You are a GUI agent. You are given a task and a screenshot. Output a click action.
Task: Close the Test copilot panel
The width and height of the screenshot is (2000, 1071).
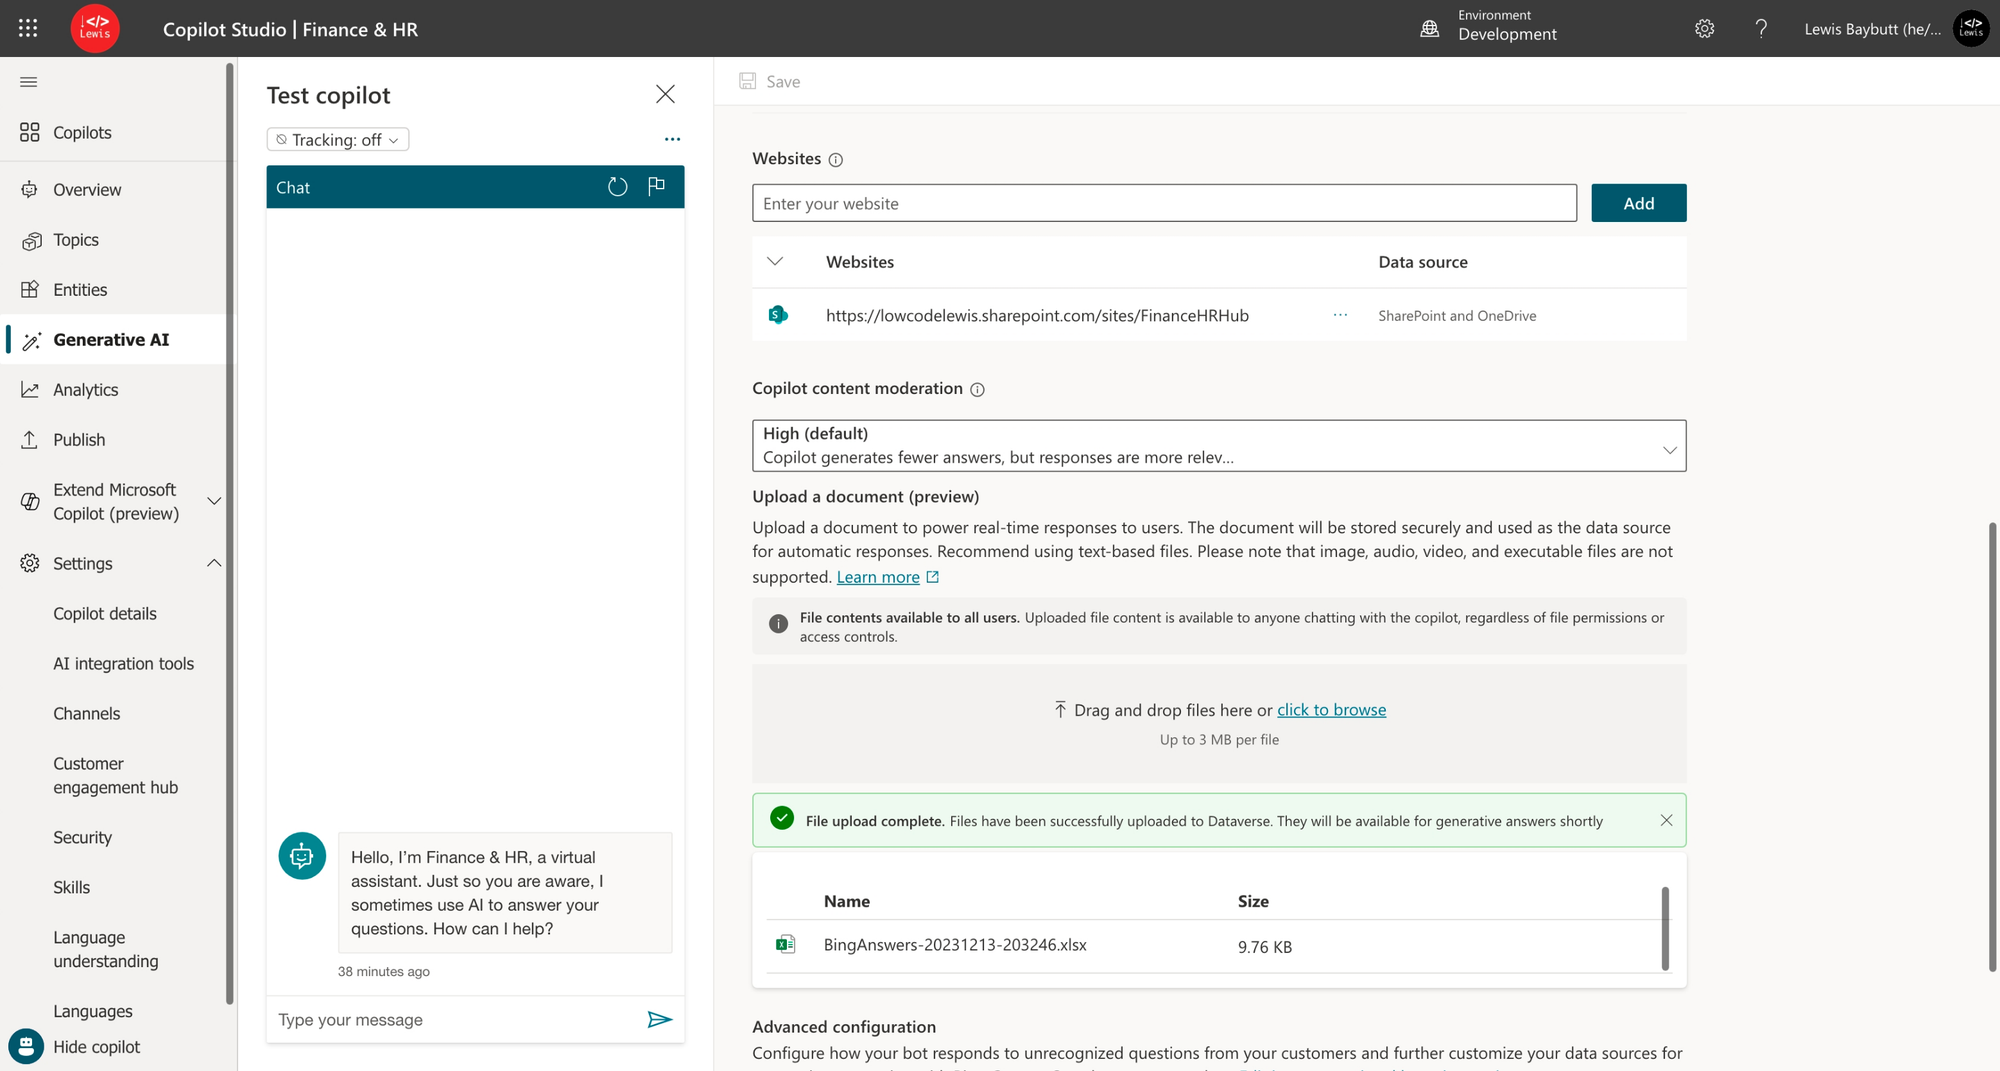(x=665, y=94)
